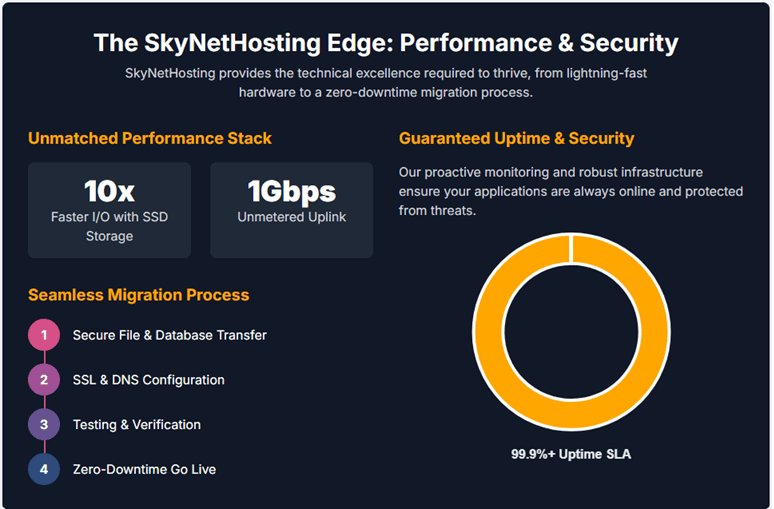Click Zero-Downtime Go Live step label
The height and width of the screenshot is (509, 774).
tap(144, 469)
